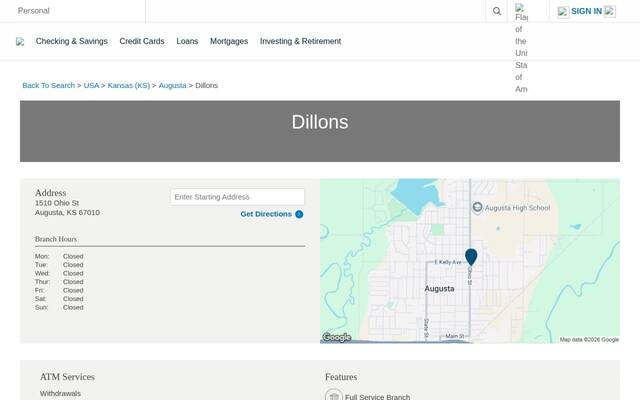
Task: Click Map data ©2026 Google attribution
Action: (x=589, y=340)
